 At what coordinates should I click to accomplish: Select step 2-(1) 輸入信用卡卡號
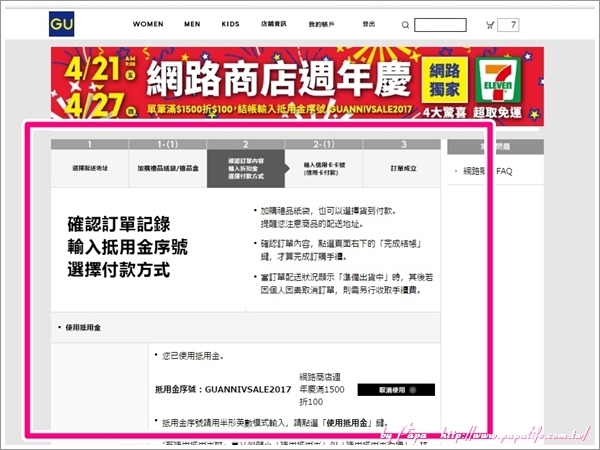pyautogui.click(x=324, y=163)
